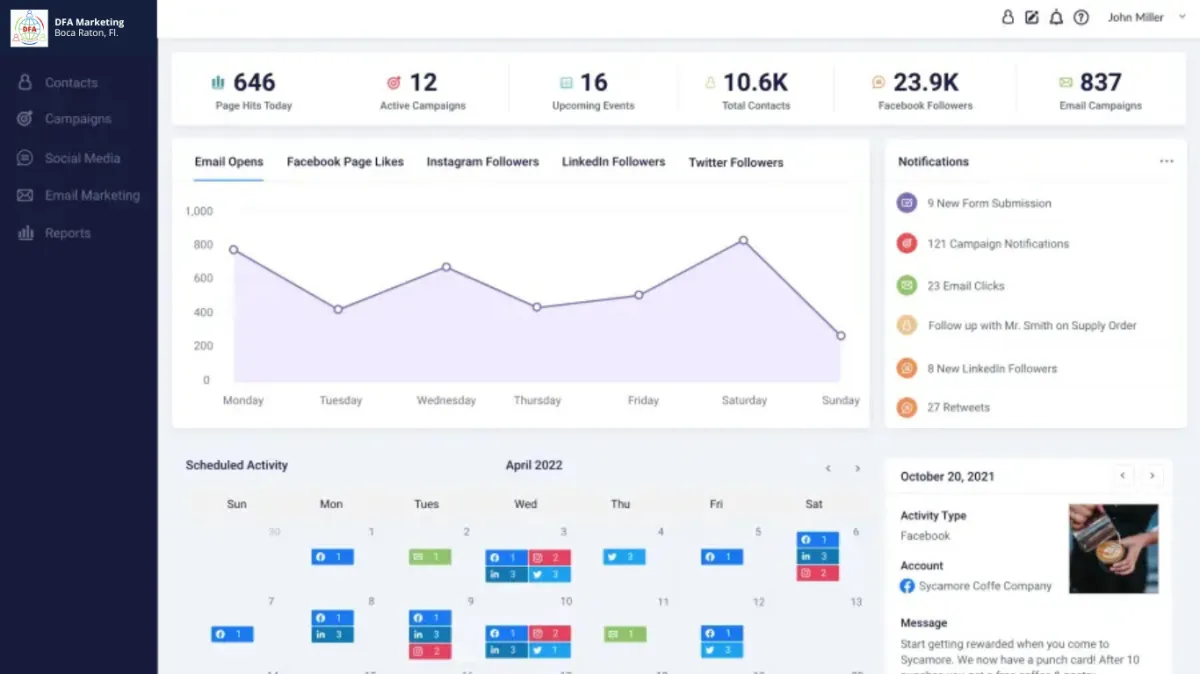Click Facebook event on Monday the 1st
This screenshot has width=1200, height=674.
[332, 557]
